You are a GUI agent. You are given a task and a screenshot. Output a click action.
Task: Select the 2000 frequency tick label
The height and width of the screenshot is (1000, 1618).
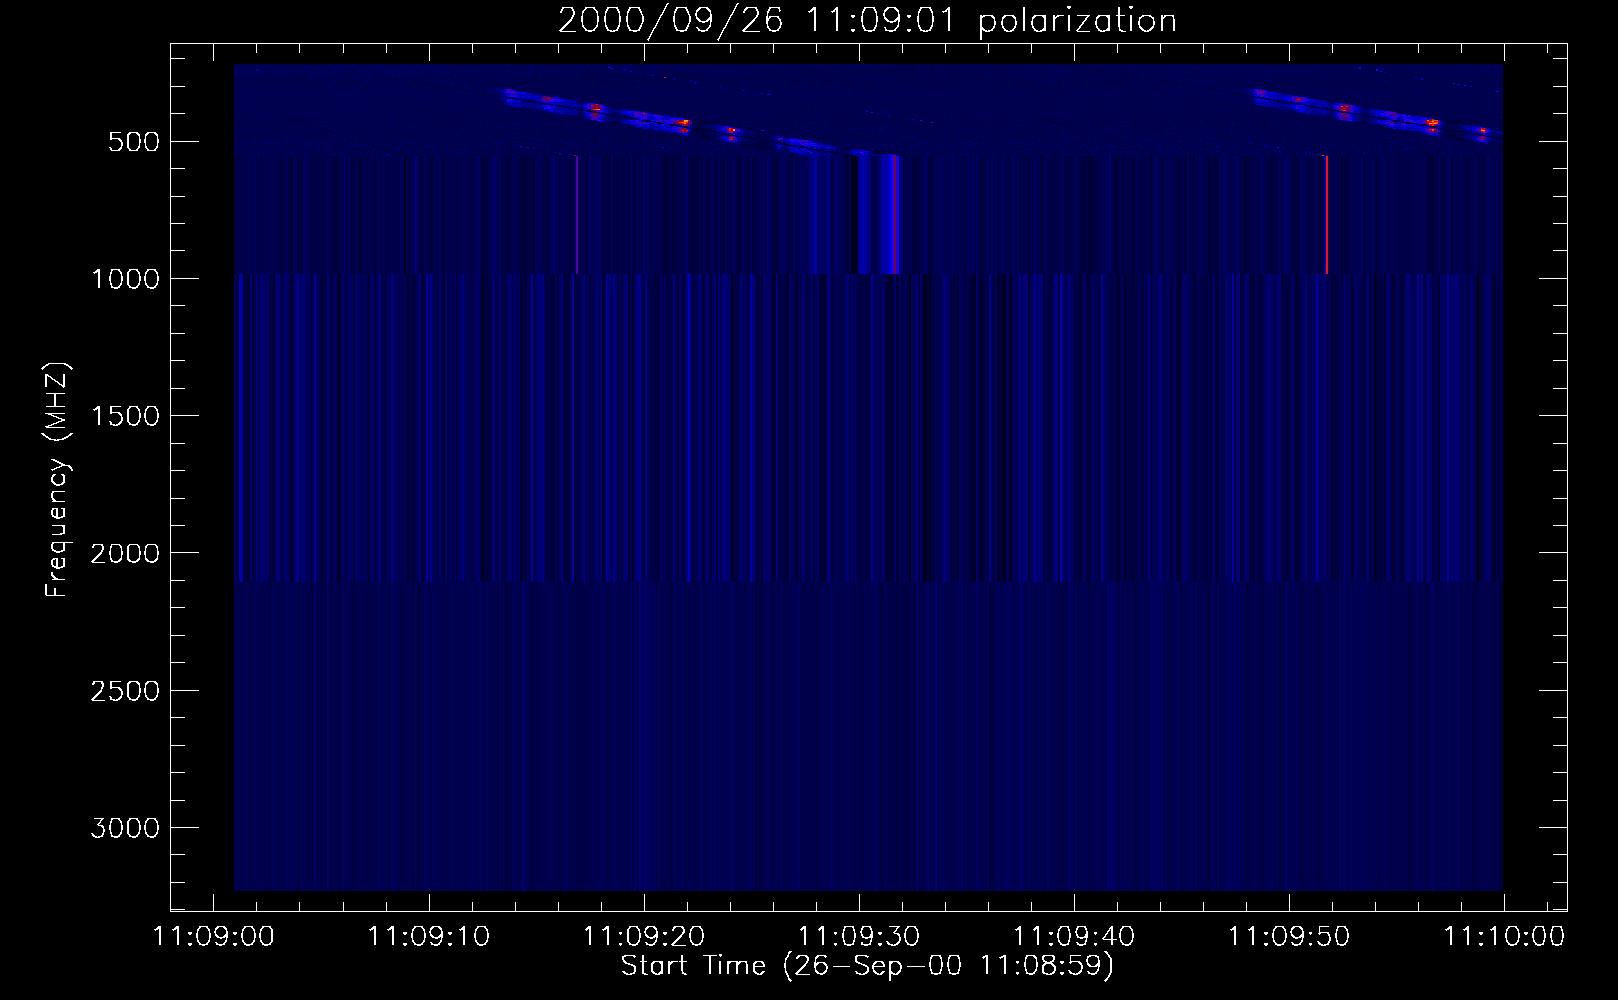[x=125, y=553]
